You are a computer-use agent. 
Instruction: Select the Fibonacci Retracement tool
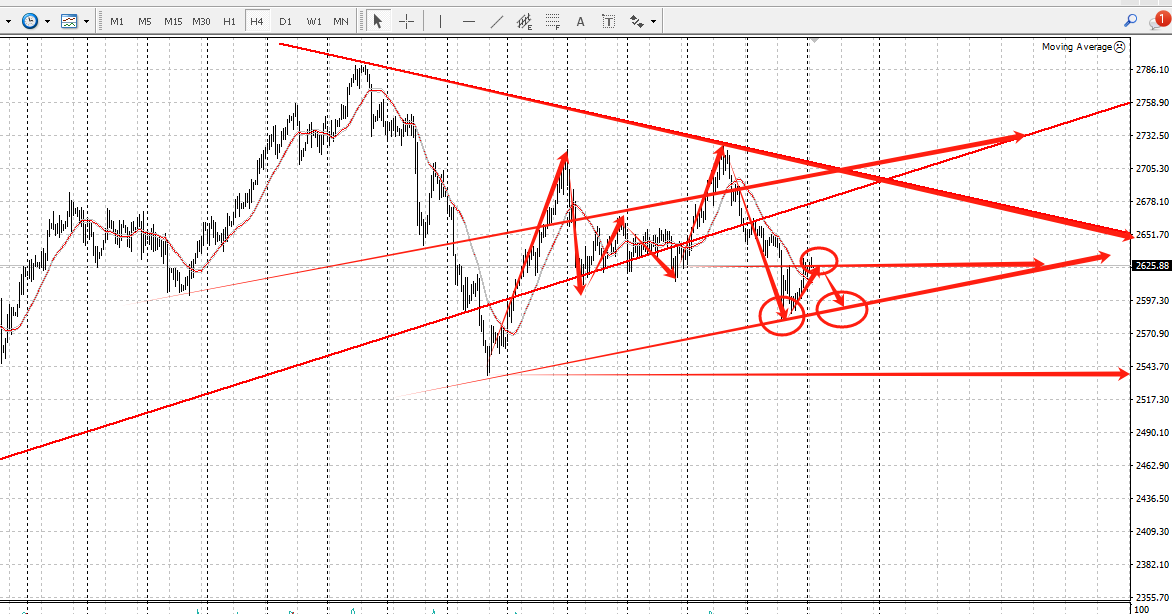point(552,21)
